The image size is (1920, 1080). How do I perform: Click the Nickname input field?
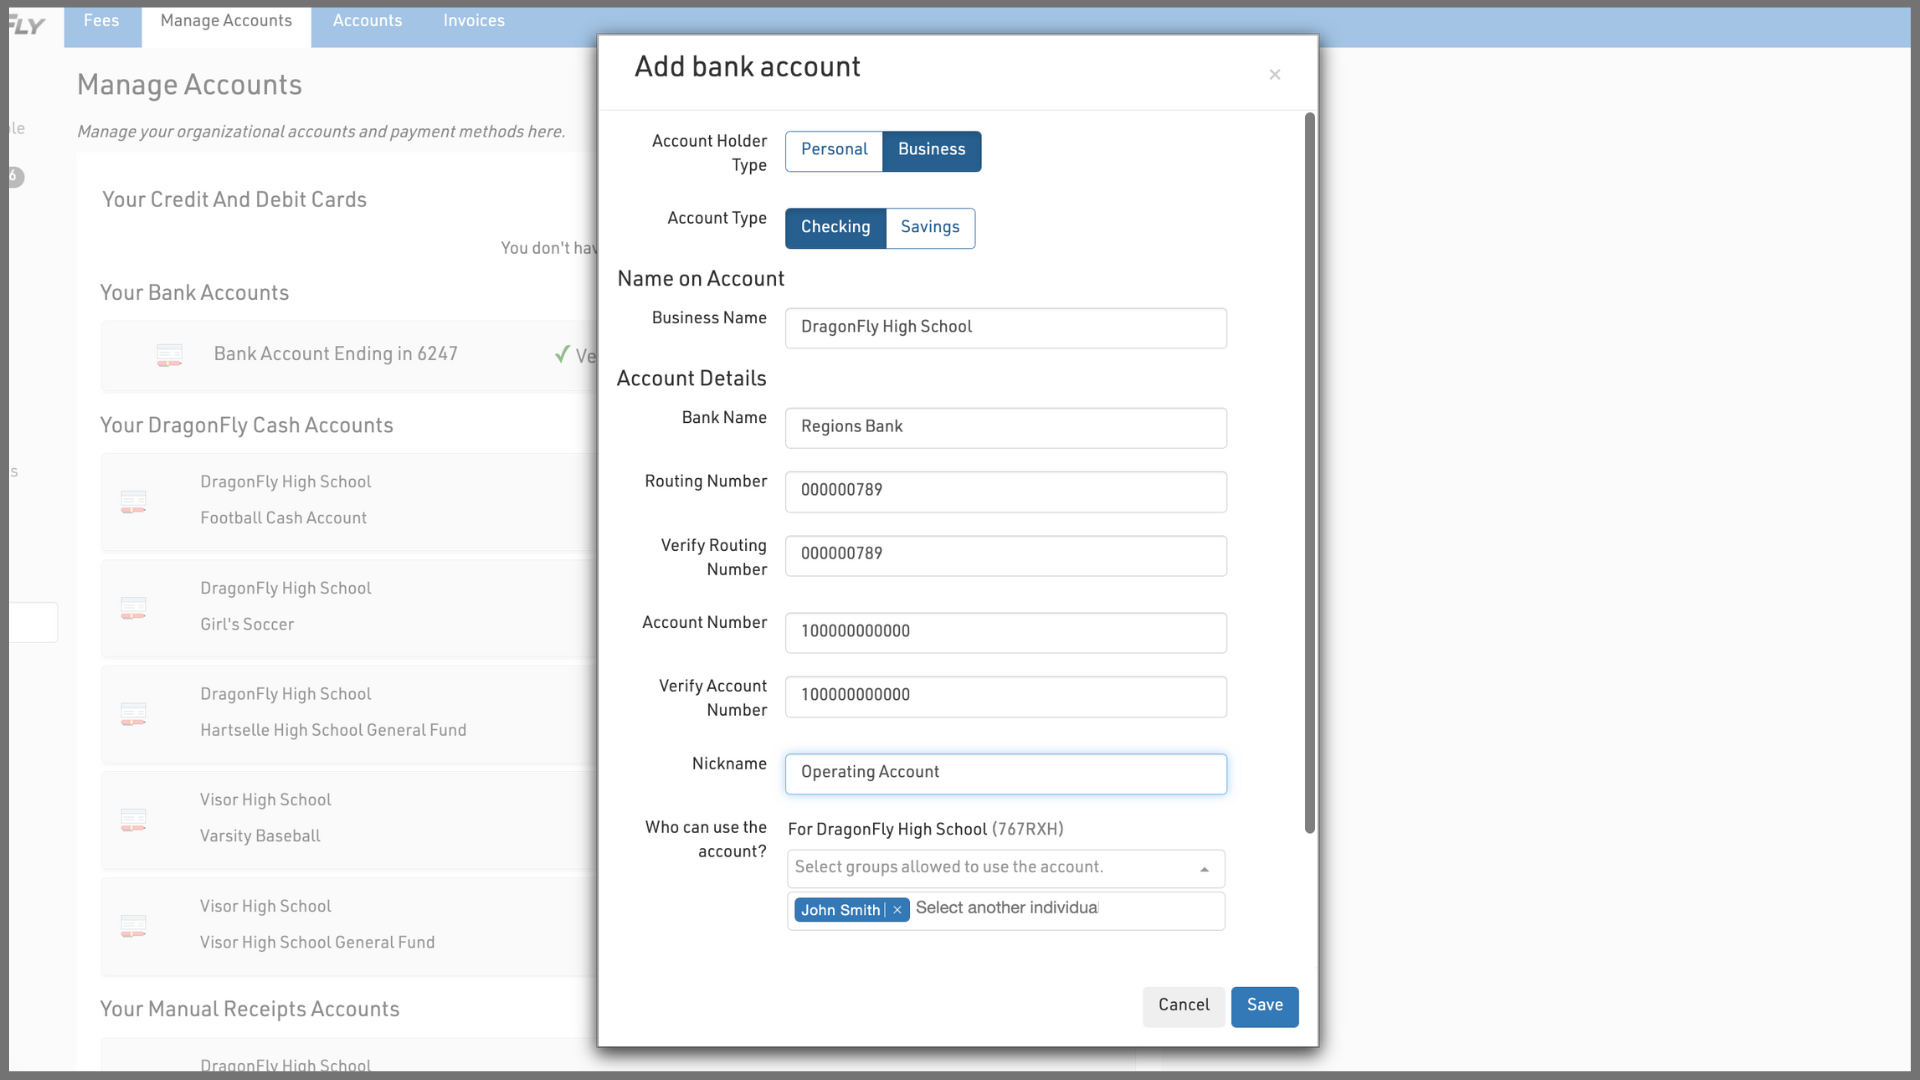tap(1005, 773)
